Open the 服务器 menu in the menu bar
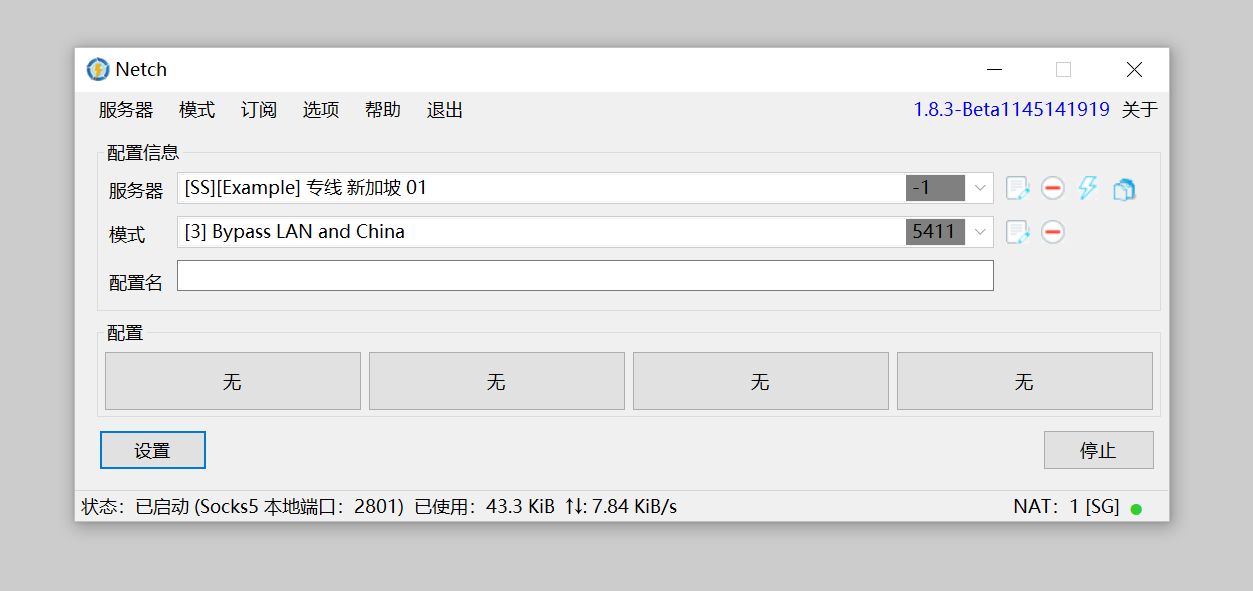 coord(126,110)
